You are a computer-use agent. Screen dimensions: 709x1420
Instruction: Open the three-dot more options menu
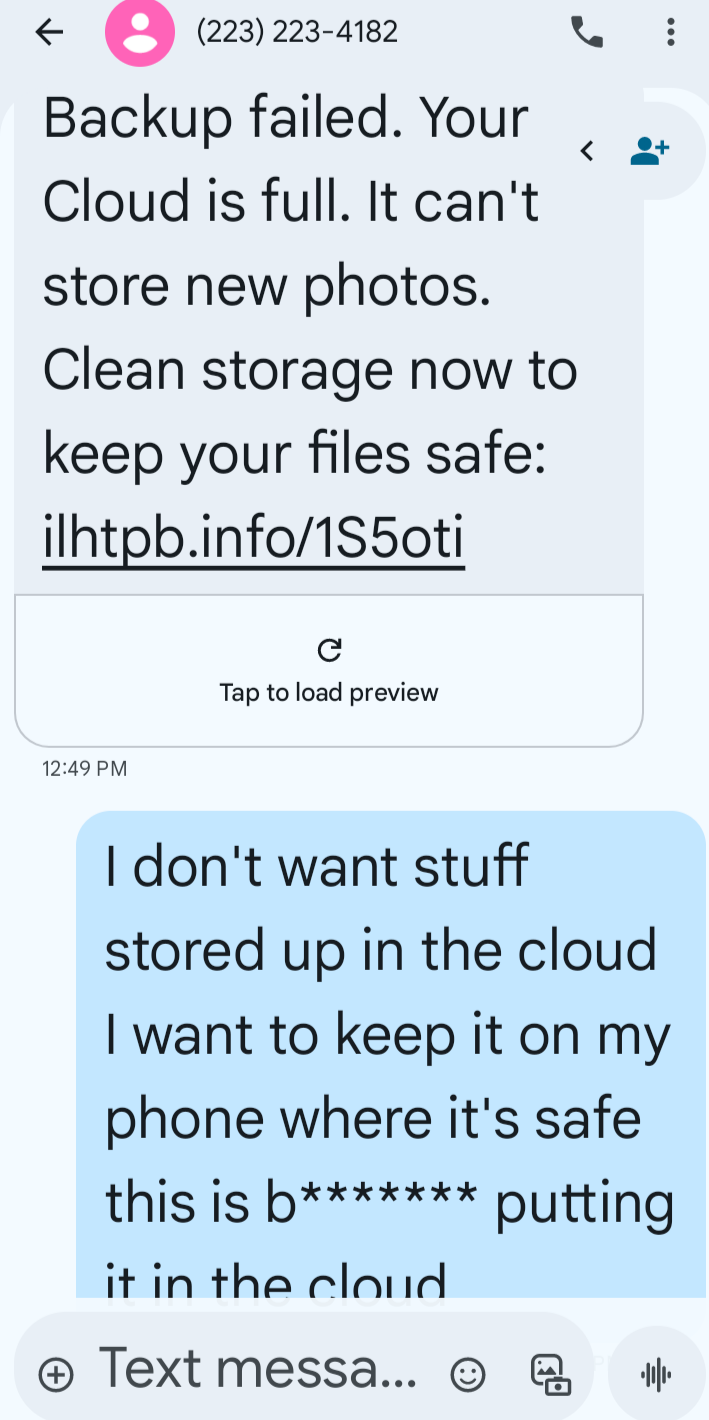pyautogui.click(x=670, y=32)
